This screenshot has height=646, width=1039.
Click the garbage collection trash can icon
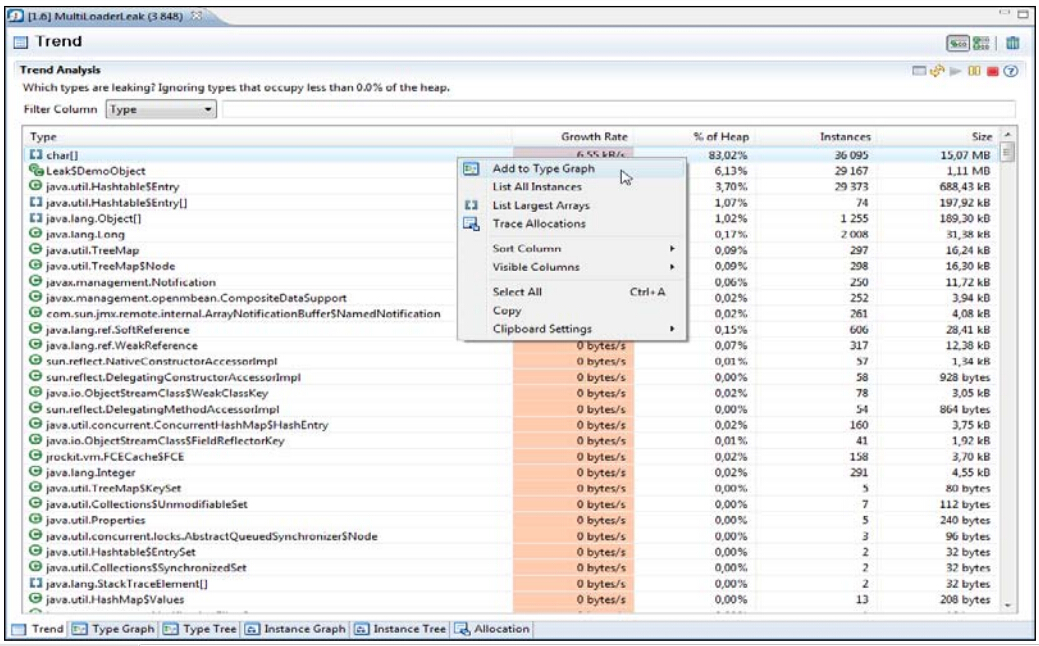click(1012, 43)
